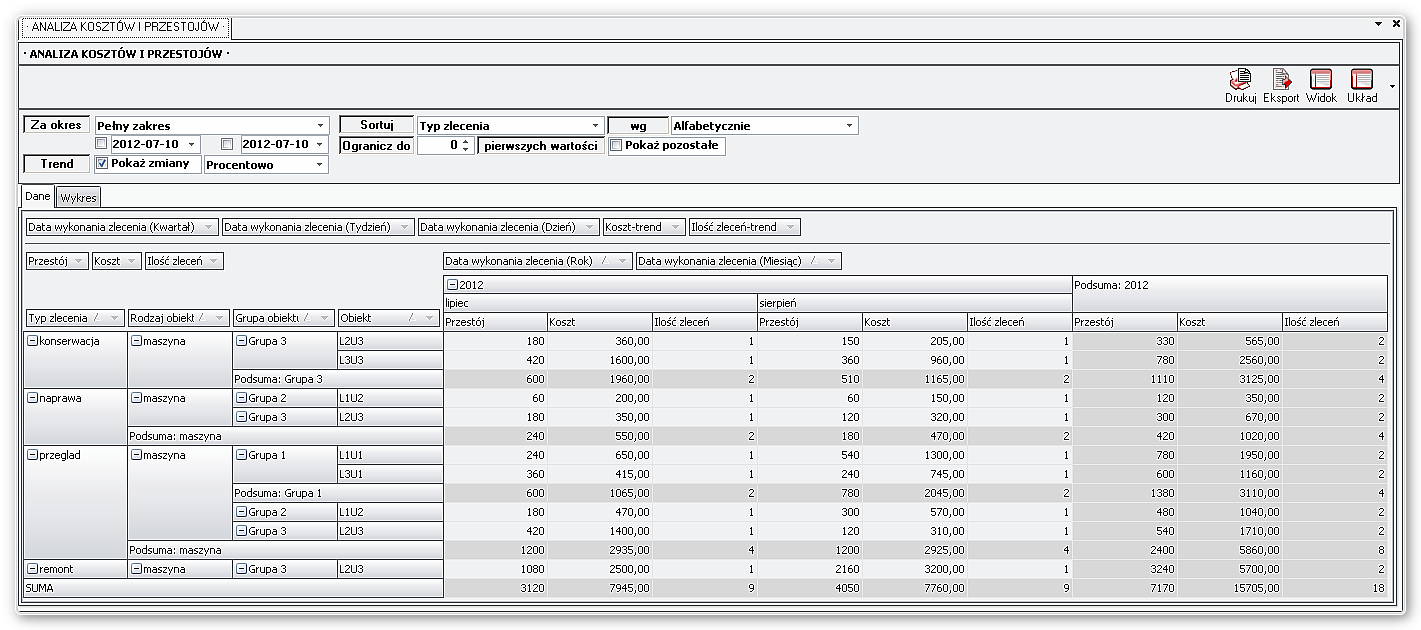Click the Grupa obiektu row field header

(x=283, y=318)
